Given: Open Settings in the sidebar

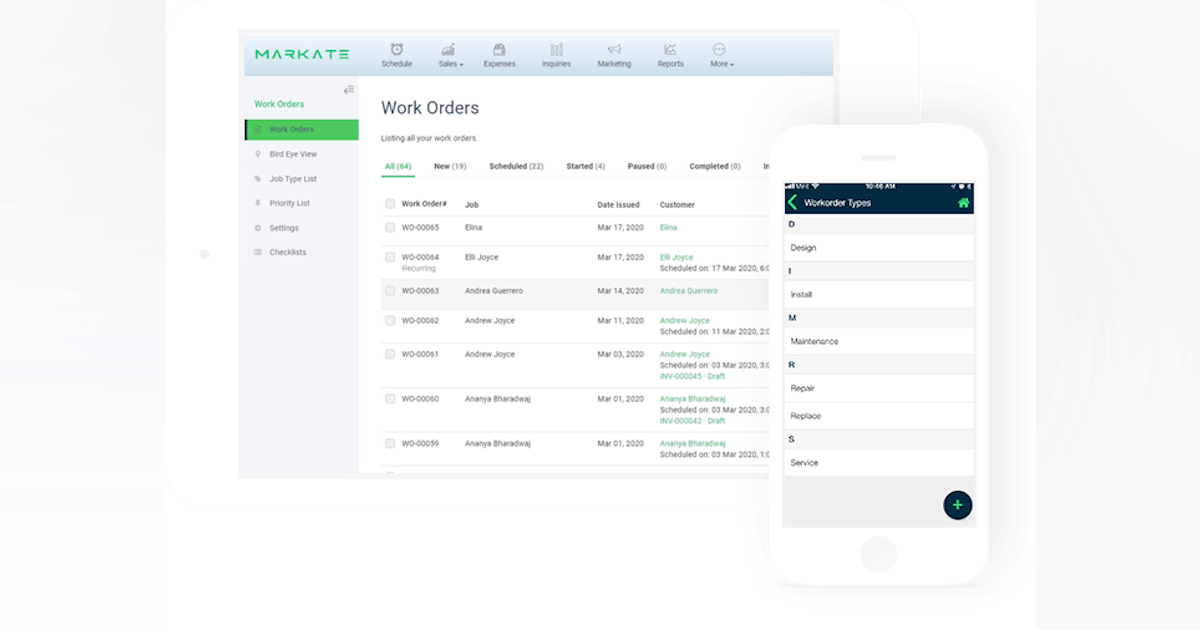Looking at the screenshot, I should click(x=283, y=228).
